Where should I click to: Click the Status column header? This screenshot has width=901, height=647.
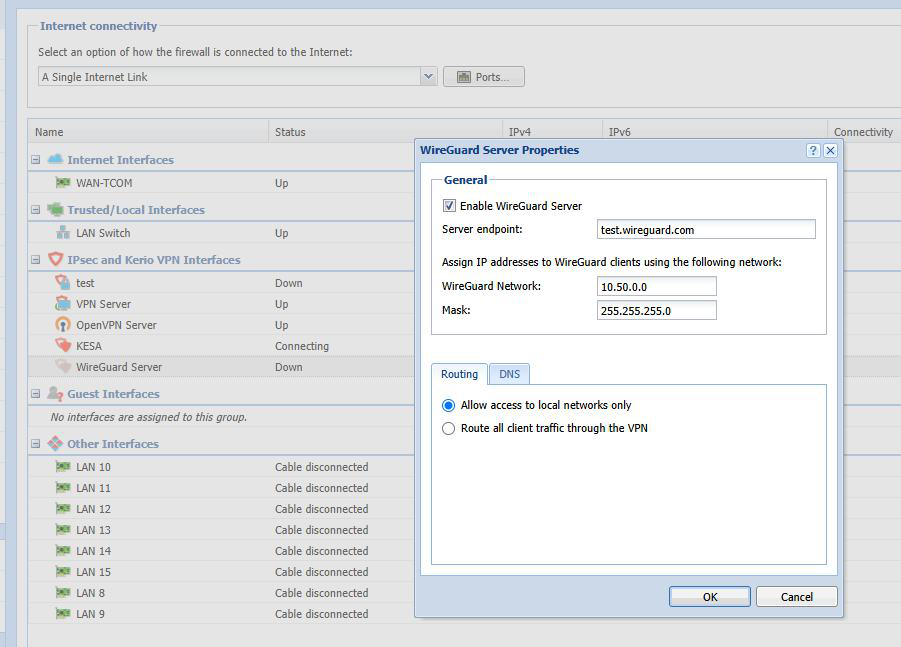tap(386, 132)
